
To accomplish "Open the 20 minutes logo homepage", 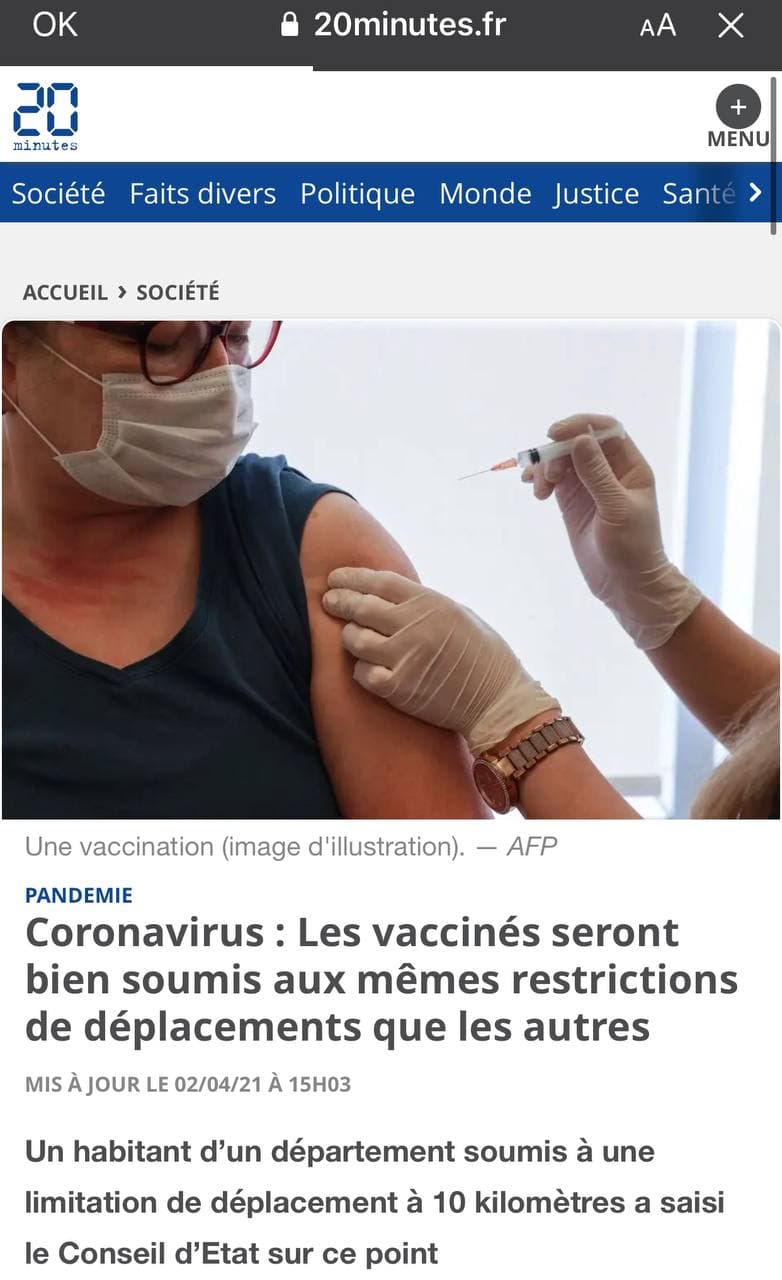I will 45,117.
